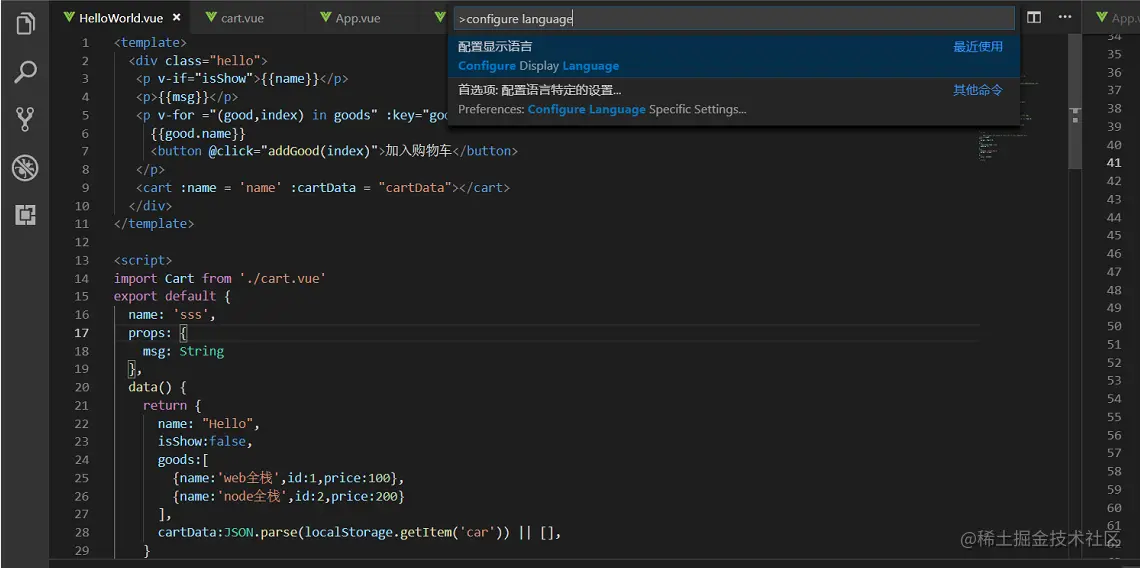The height and width of the screenshot is (568, 1140).
Task: Open the Extensions view icon
Action: pos(25,214)
